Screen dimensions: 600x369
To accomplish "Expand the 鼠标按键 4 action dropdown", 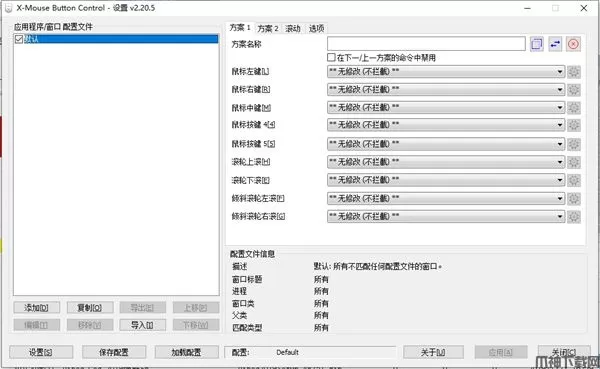I will pos(446,125).
